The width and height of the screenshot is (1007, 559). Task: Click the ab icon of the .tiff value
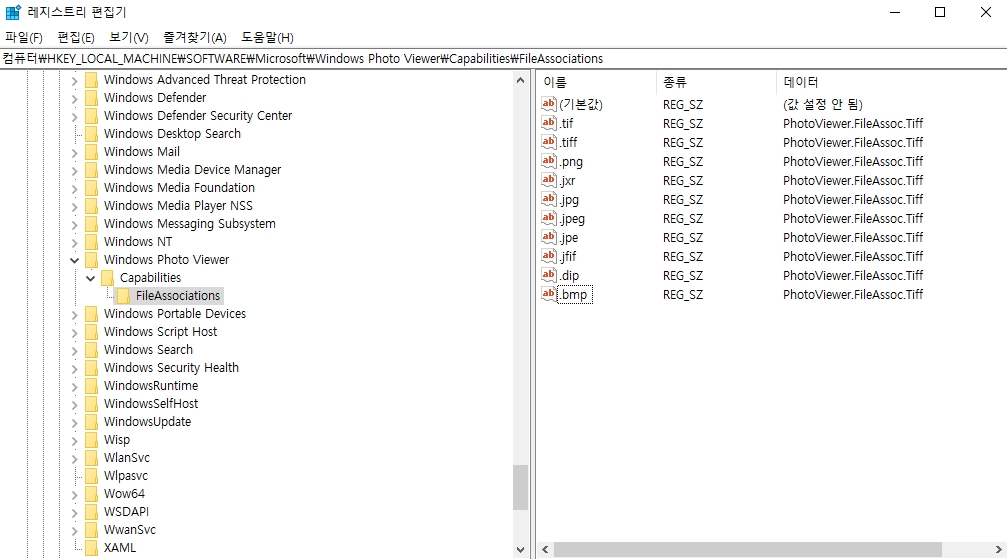(548, 142)
